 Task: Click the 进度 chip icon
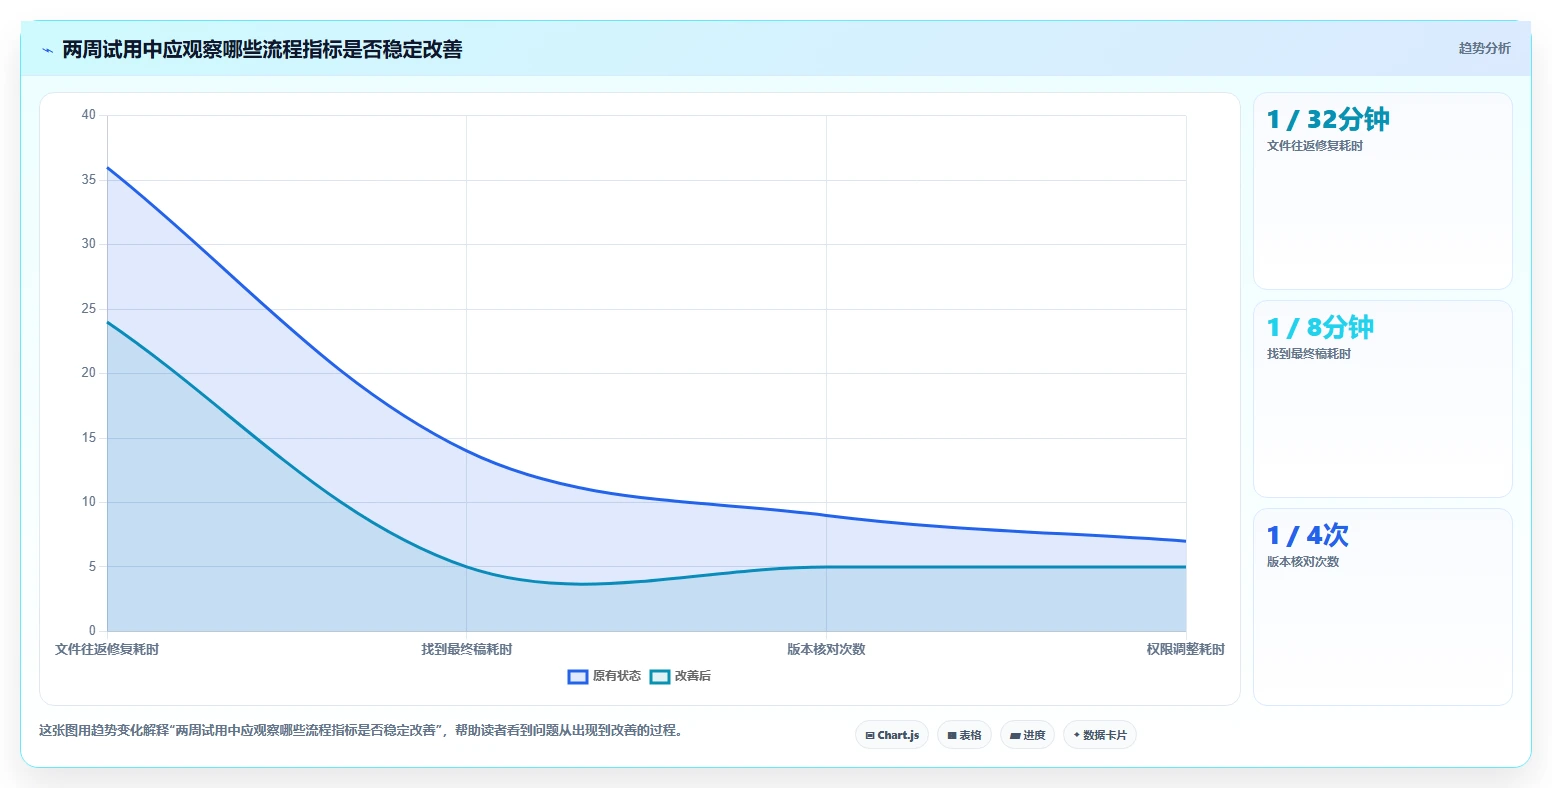pyautogui.click(x=1015, y=735)
